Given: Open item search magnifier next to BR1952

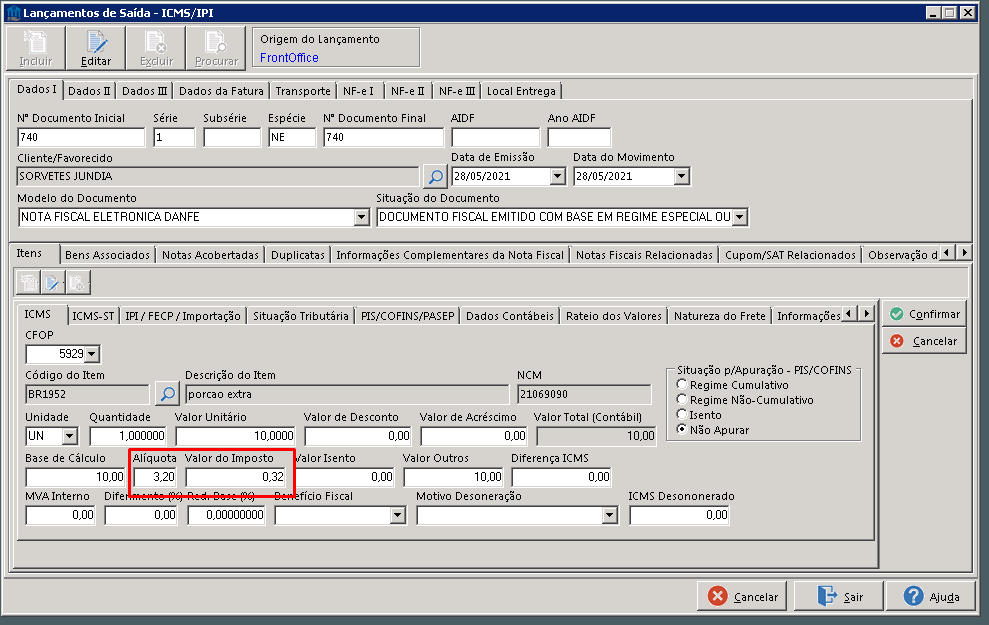Looking at the screenshot, I should point(167,394).
